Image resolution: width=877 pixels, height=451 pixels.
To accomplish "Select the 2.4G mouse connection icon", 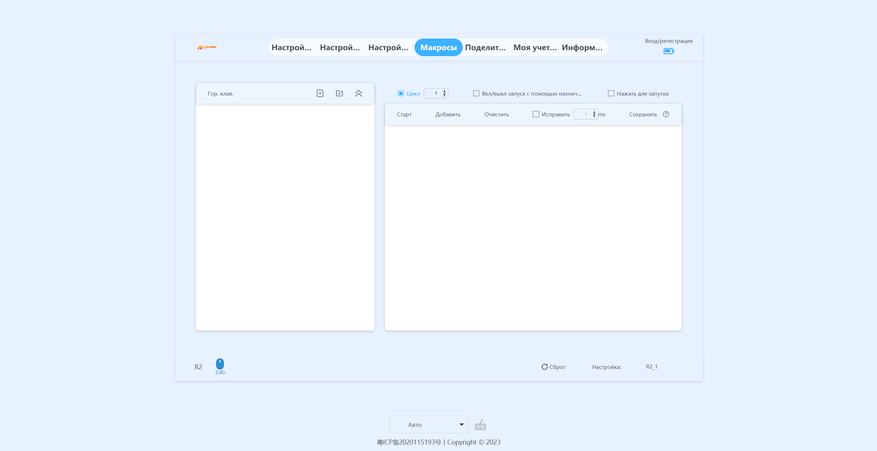I will pos(220,364).
